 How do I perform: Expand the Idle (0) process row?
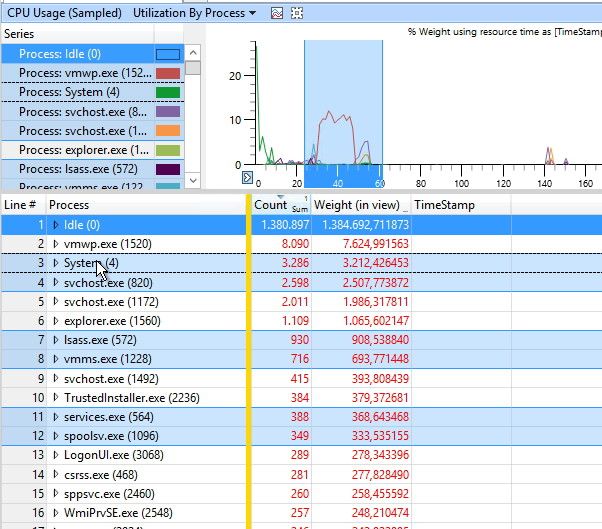(55, 225)
